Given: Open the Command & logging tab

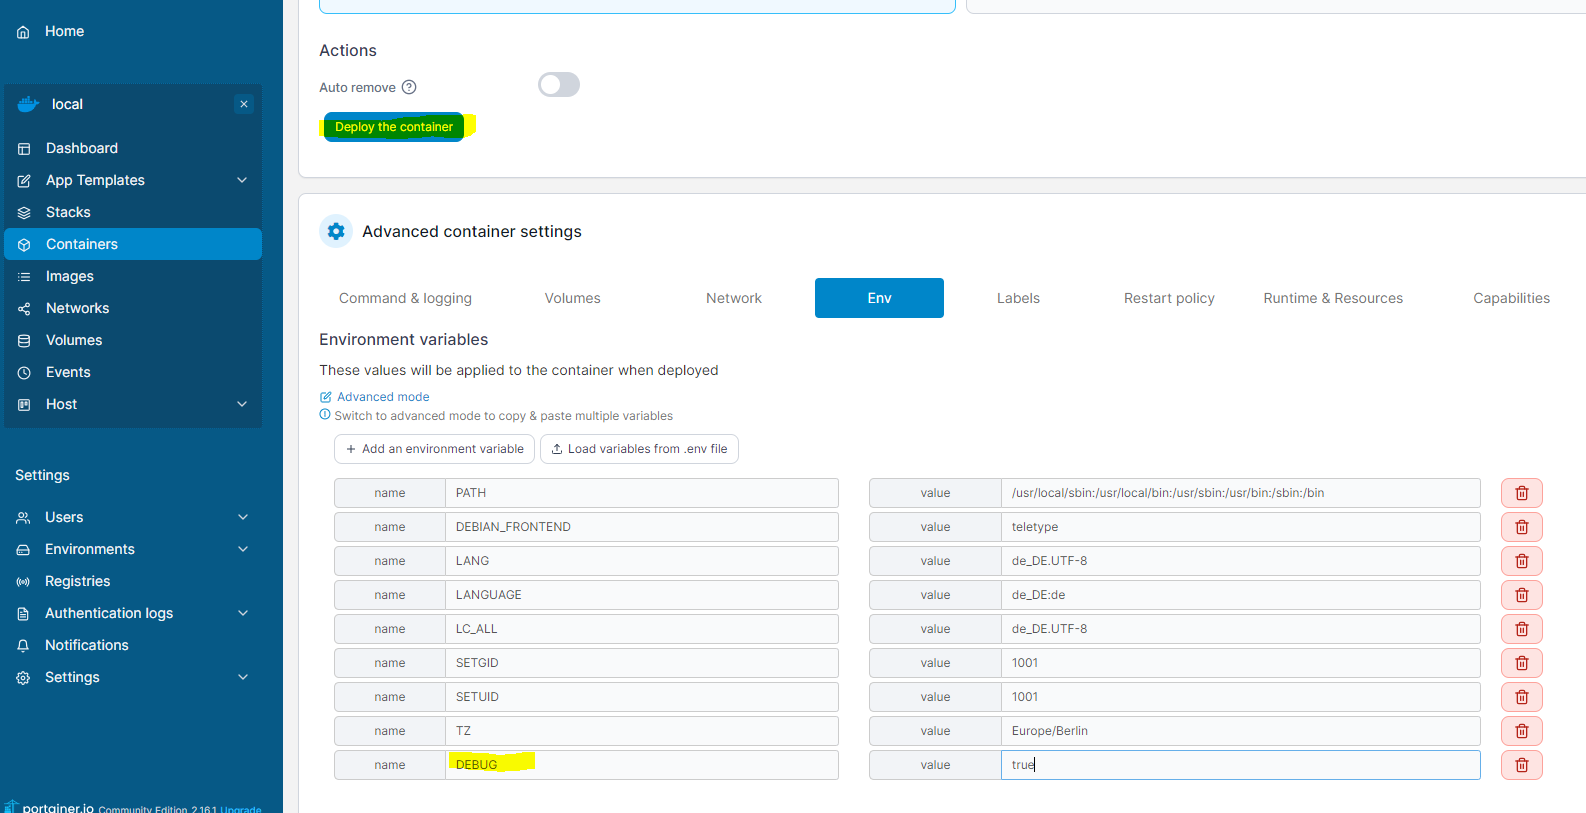Looking at the screenshot, I should 405,298.
